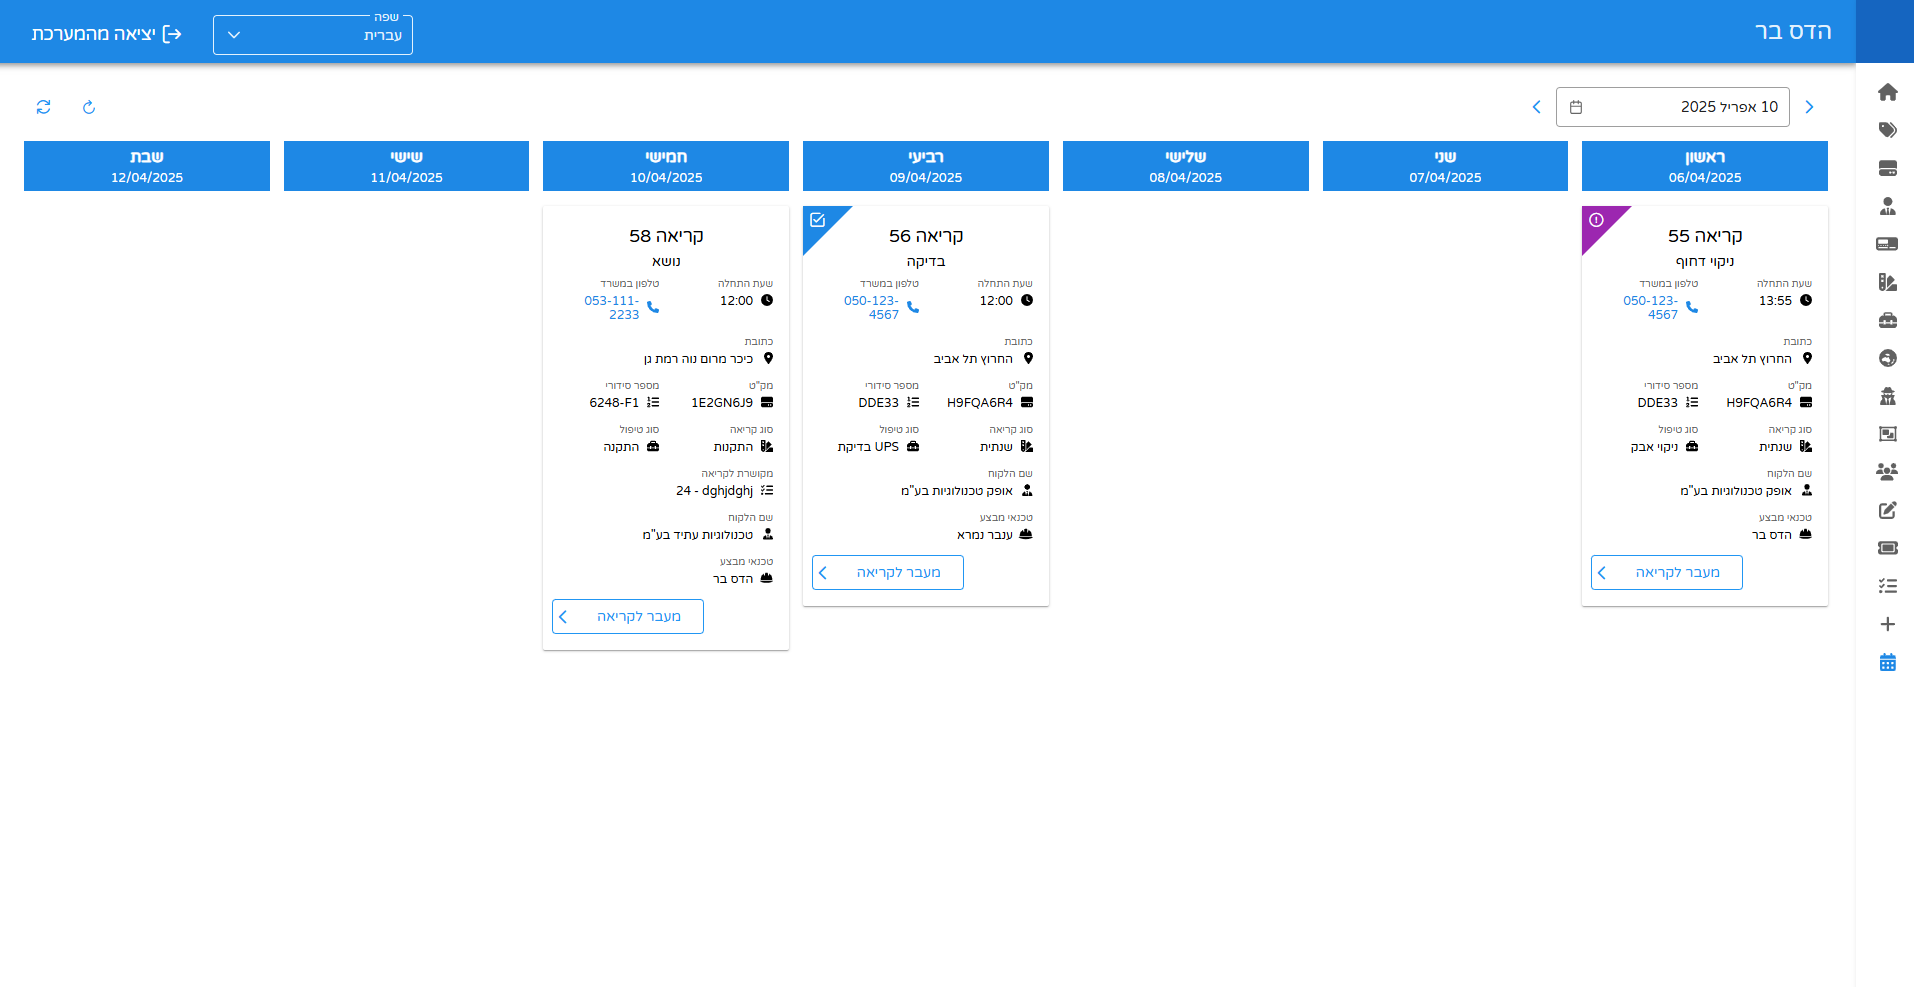This screenshot has height=987, width=1914.
Task: Click customer טכנולוגיות עתיד בע"מ on call 58
Action: [x=698, y=535]
